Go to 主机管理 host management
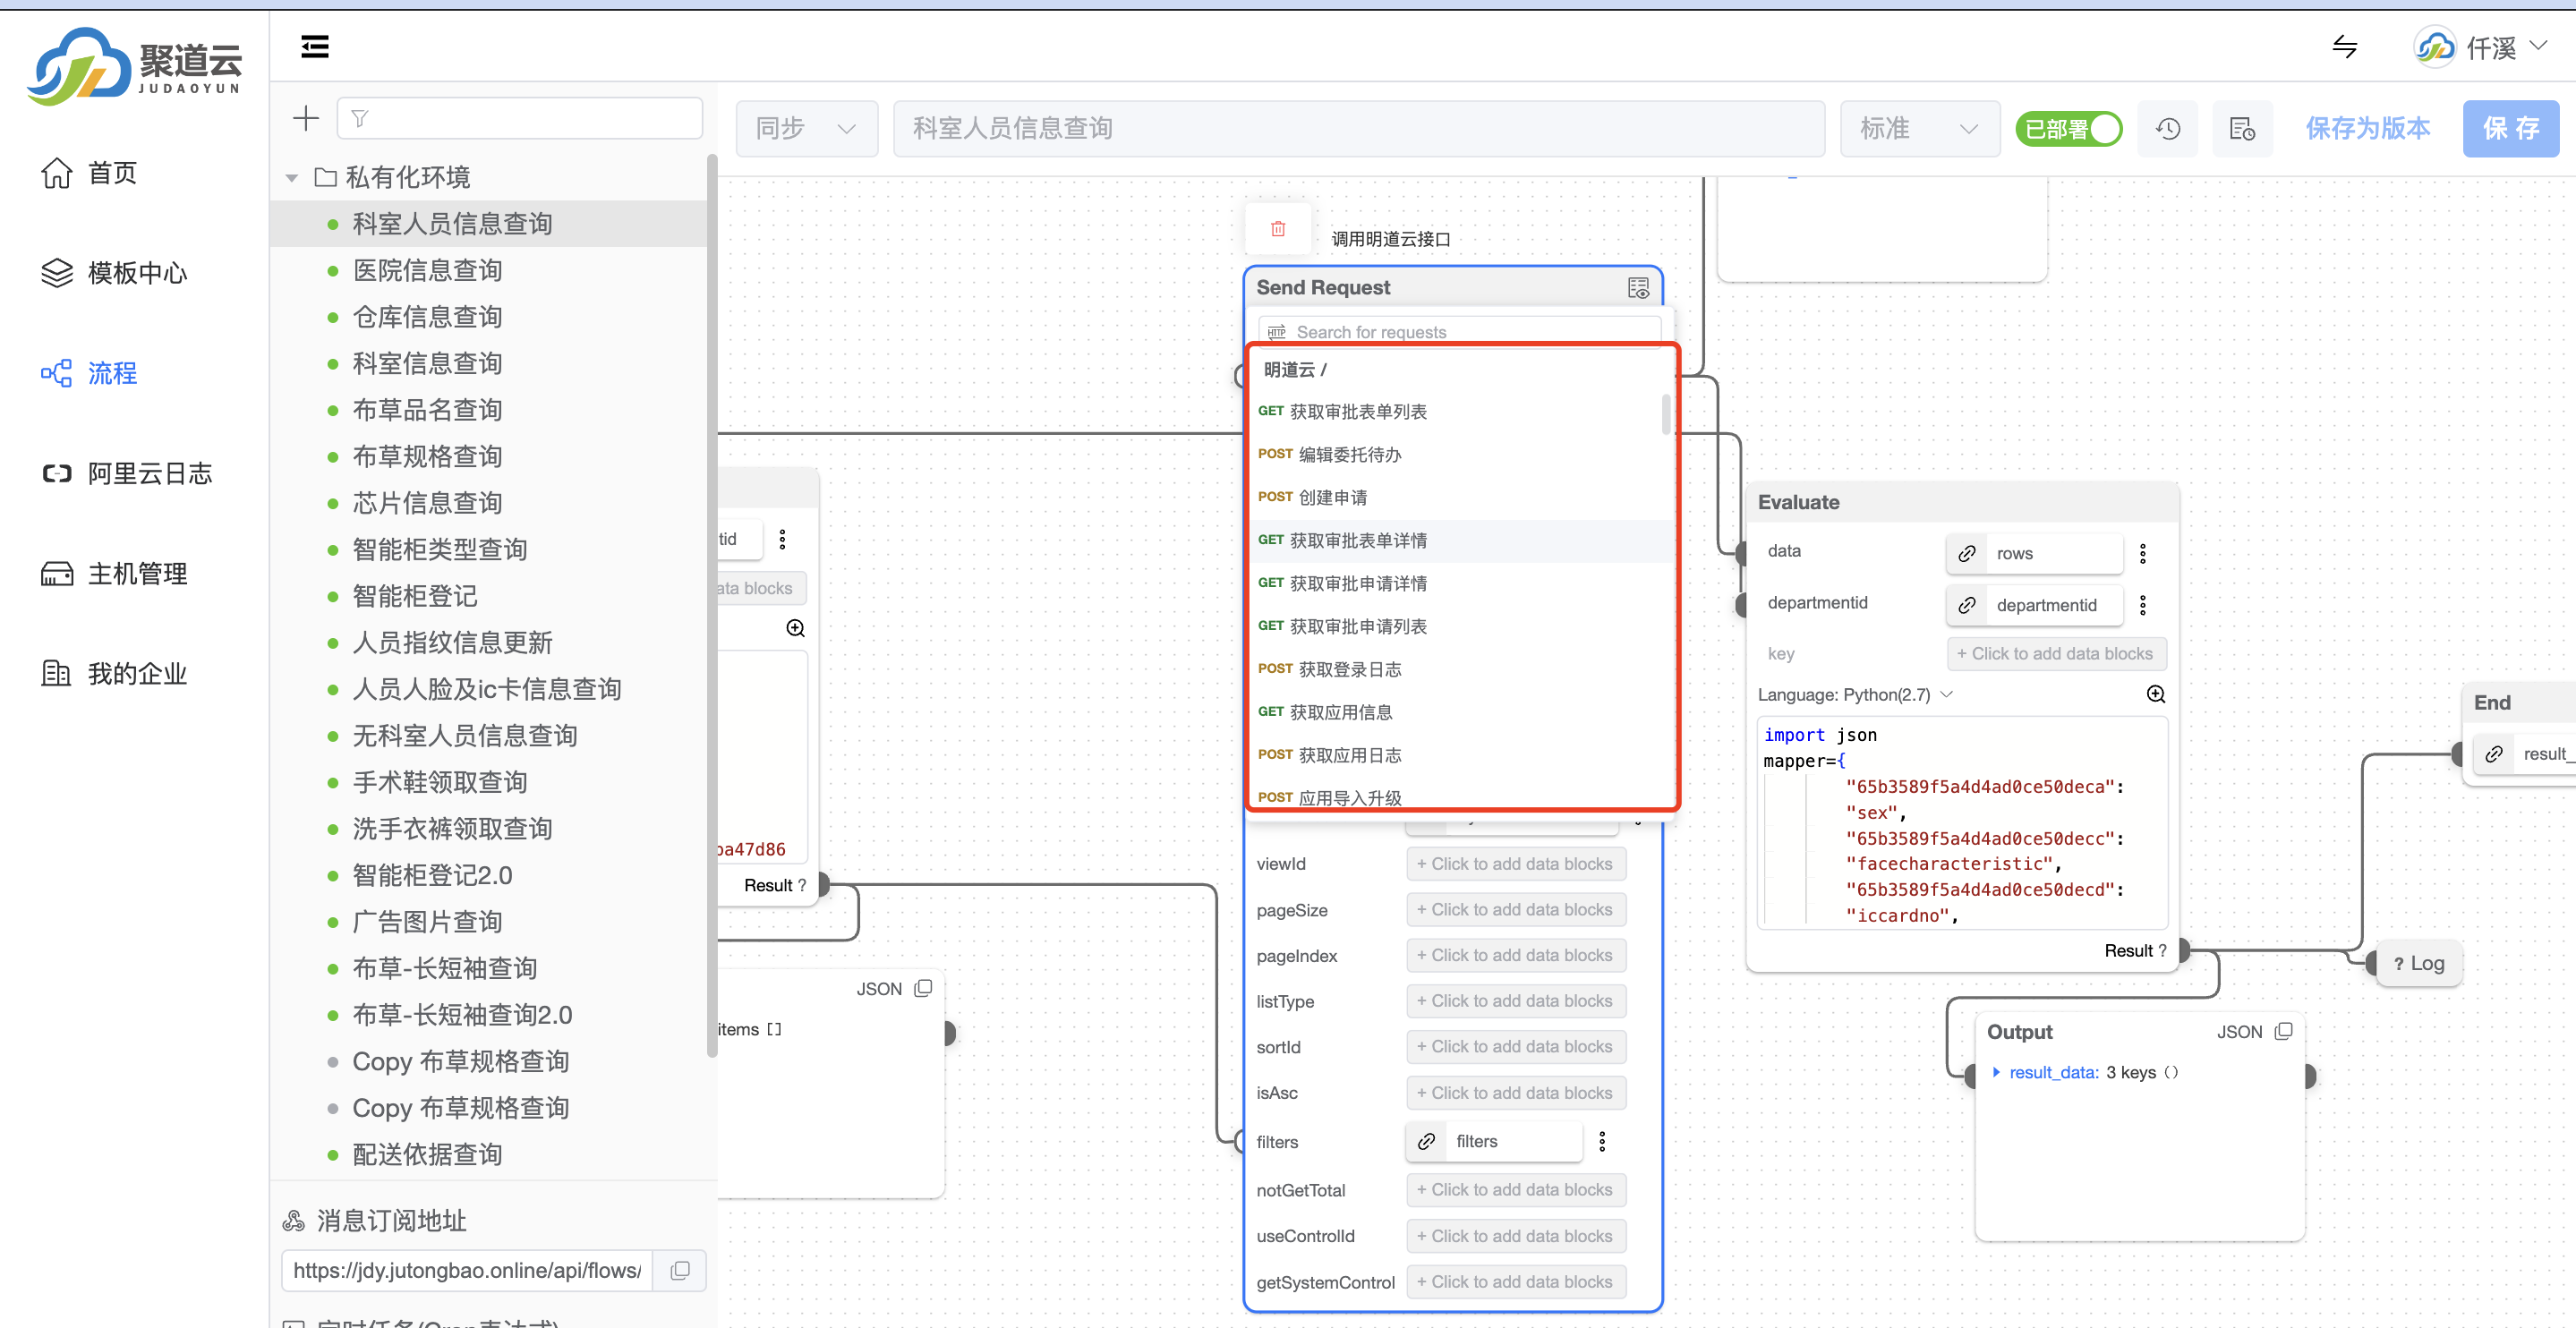Image resolution: width=2576 pixels, height=1328 pixels. pos(113,573)
